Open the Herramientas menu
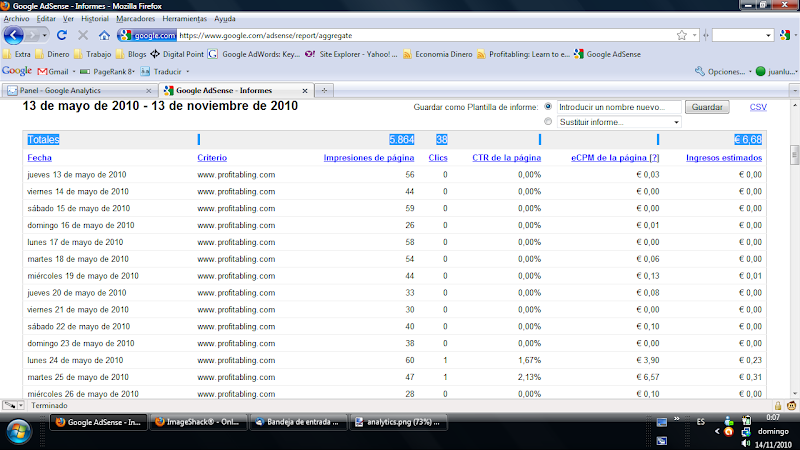Viewport: 800px width, 450px height. [185, 18]
